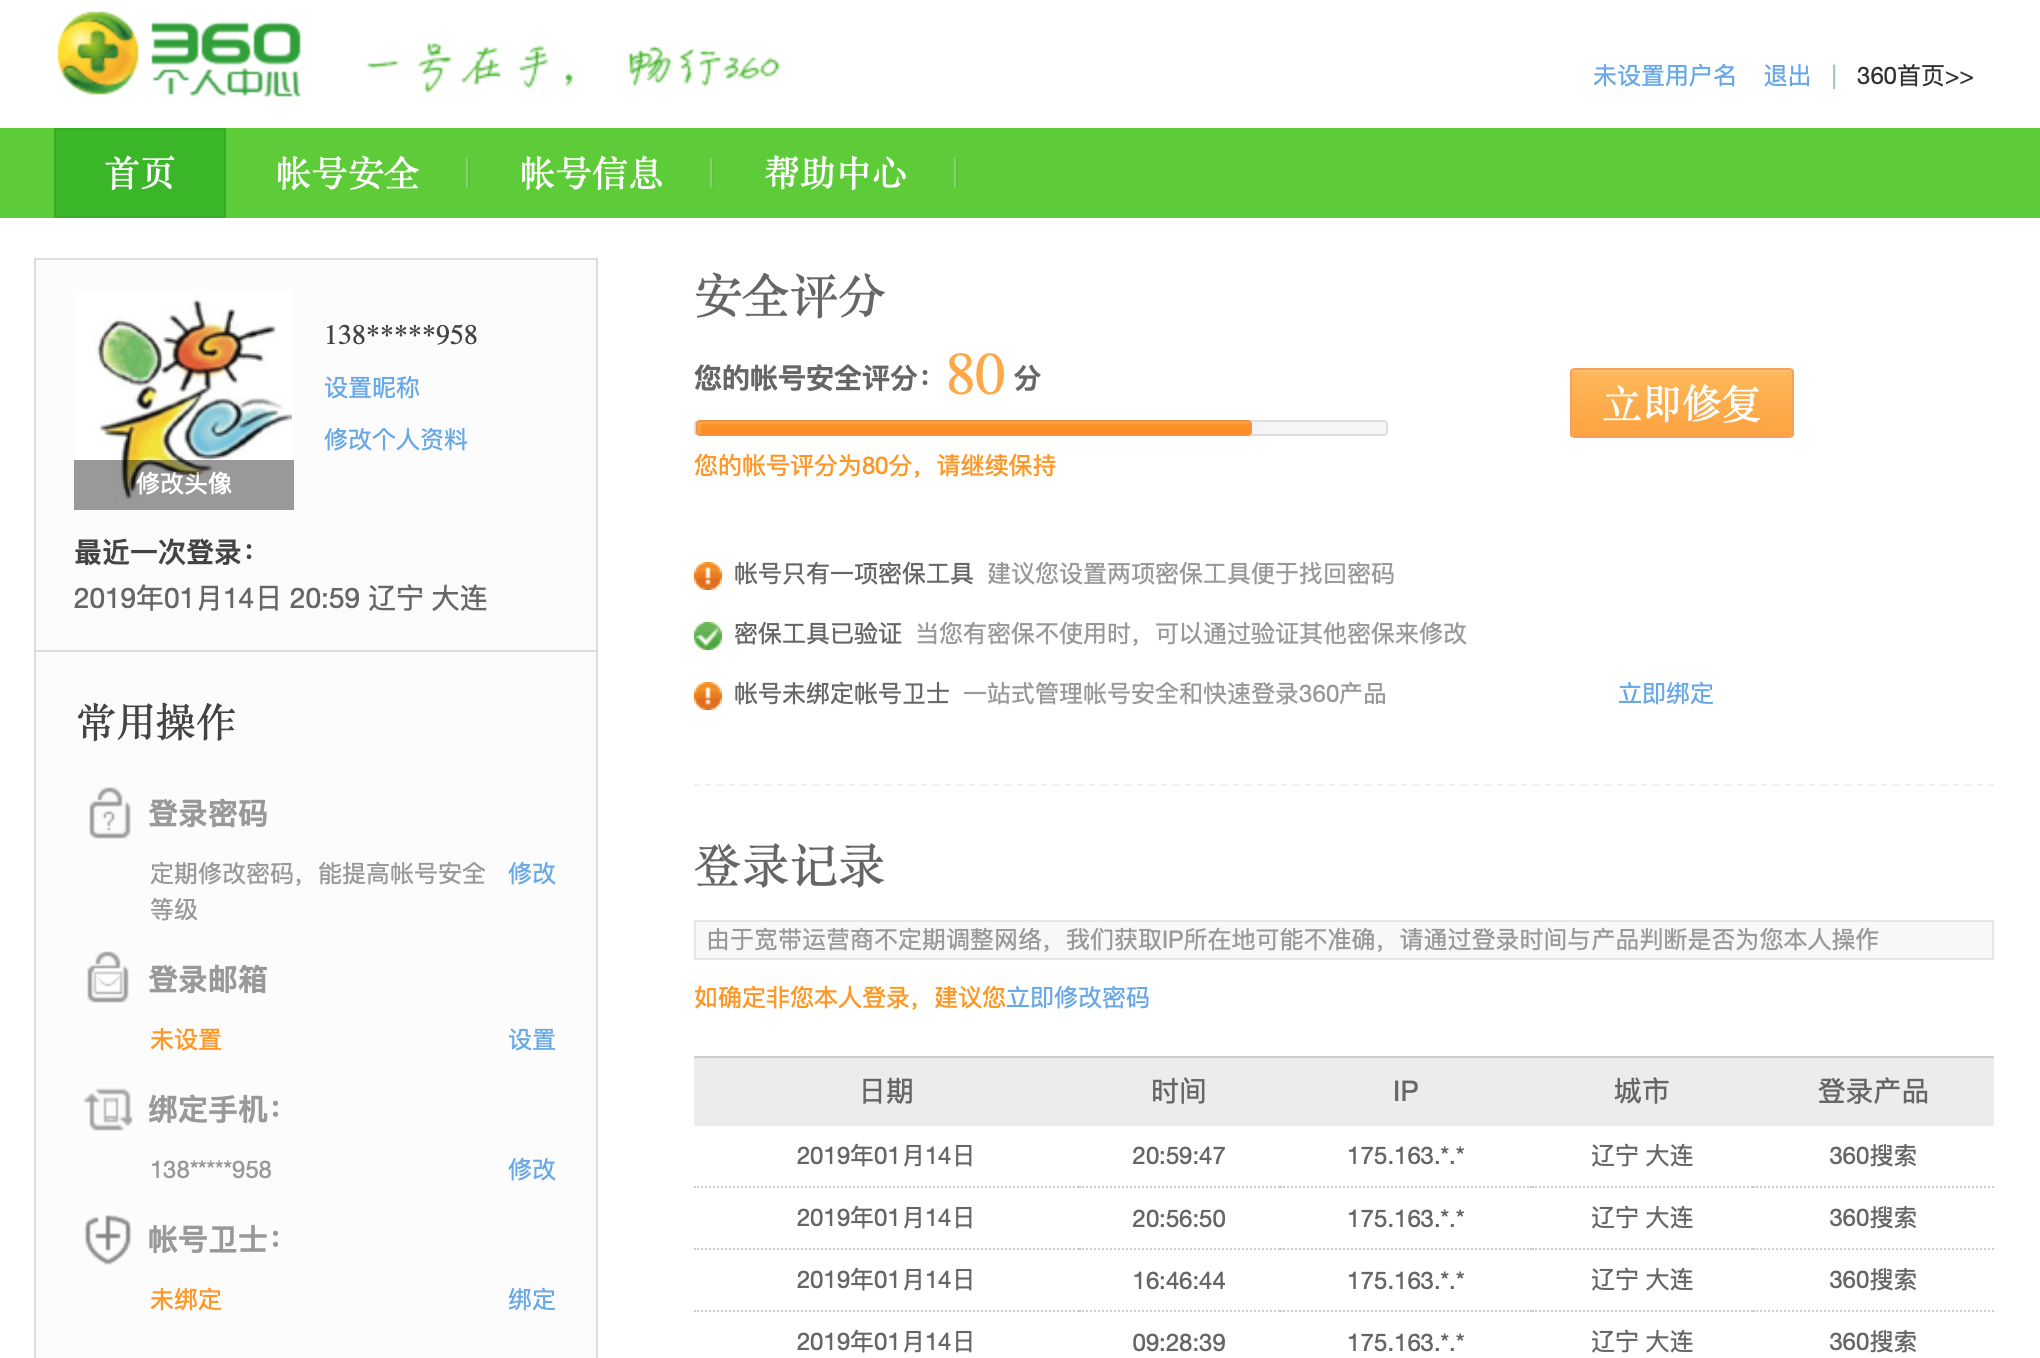2040x1358 pixels.
Task: Click the warning icon before 帐号只有一项密保工具
Action: point(706,574)
